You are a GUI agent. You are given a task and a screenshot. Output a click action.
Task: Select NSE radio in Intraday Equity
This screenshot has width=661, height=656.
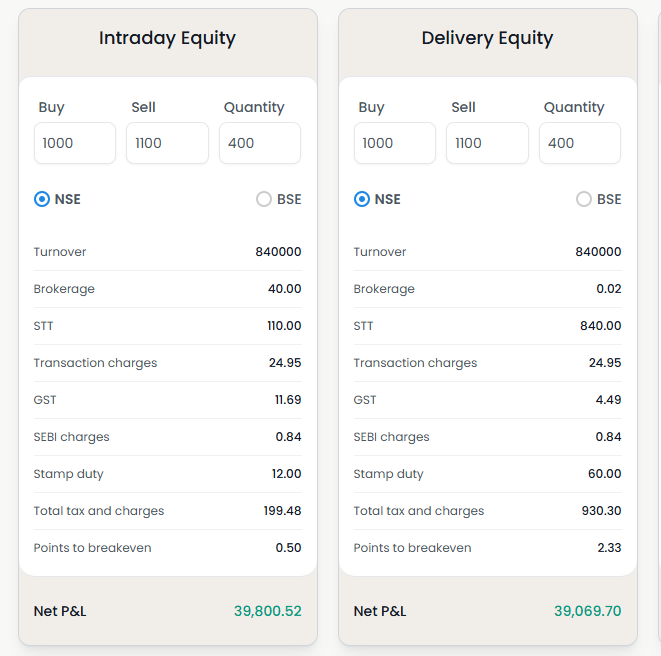point(42,199)
